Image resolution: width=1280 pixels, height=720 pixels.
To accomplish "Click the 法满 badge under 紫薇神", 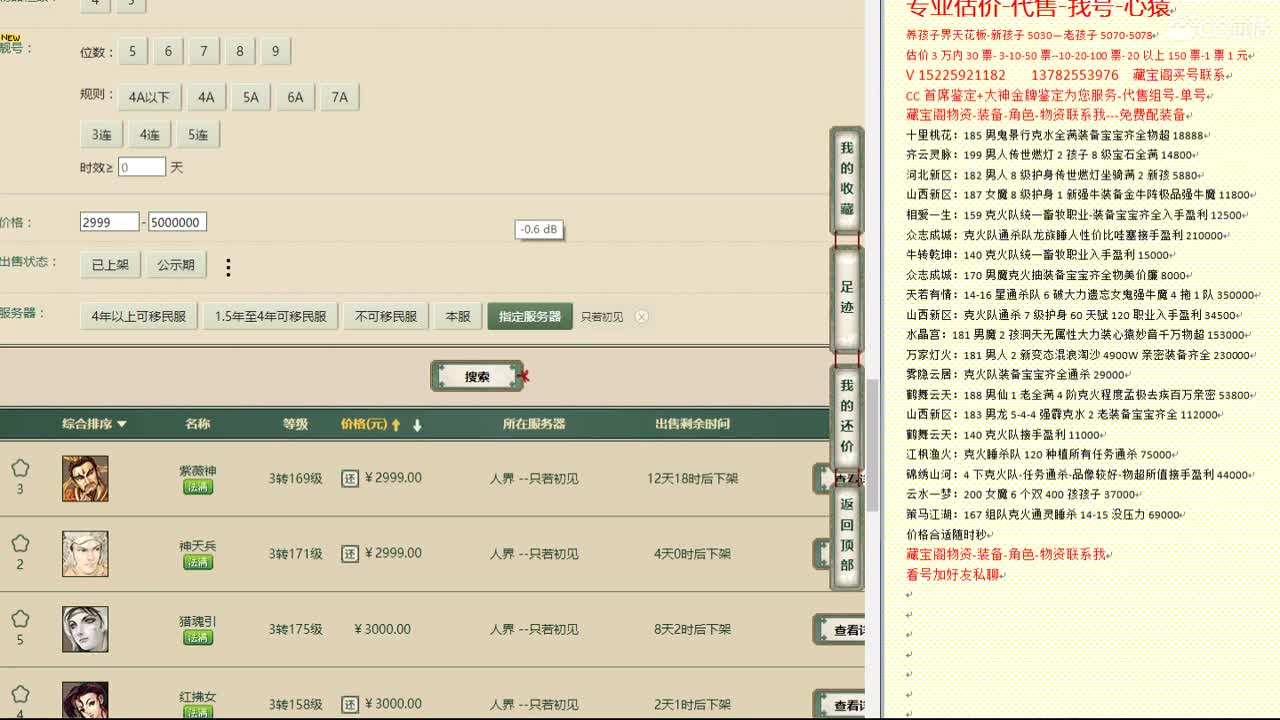I will click(198, 487).
